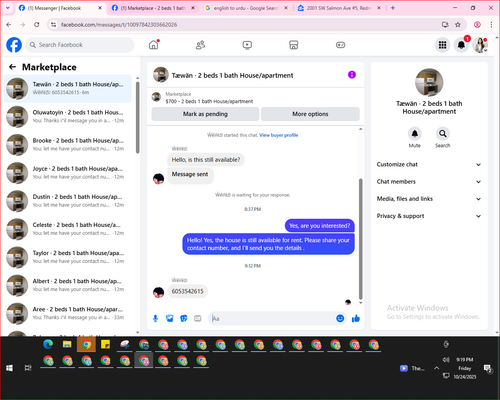Click the Search Facebook field
Viewport: 500px width, 400px height.
80,45
